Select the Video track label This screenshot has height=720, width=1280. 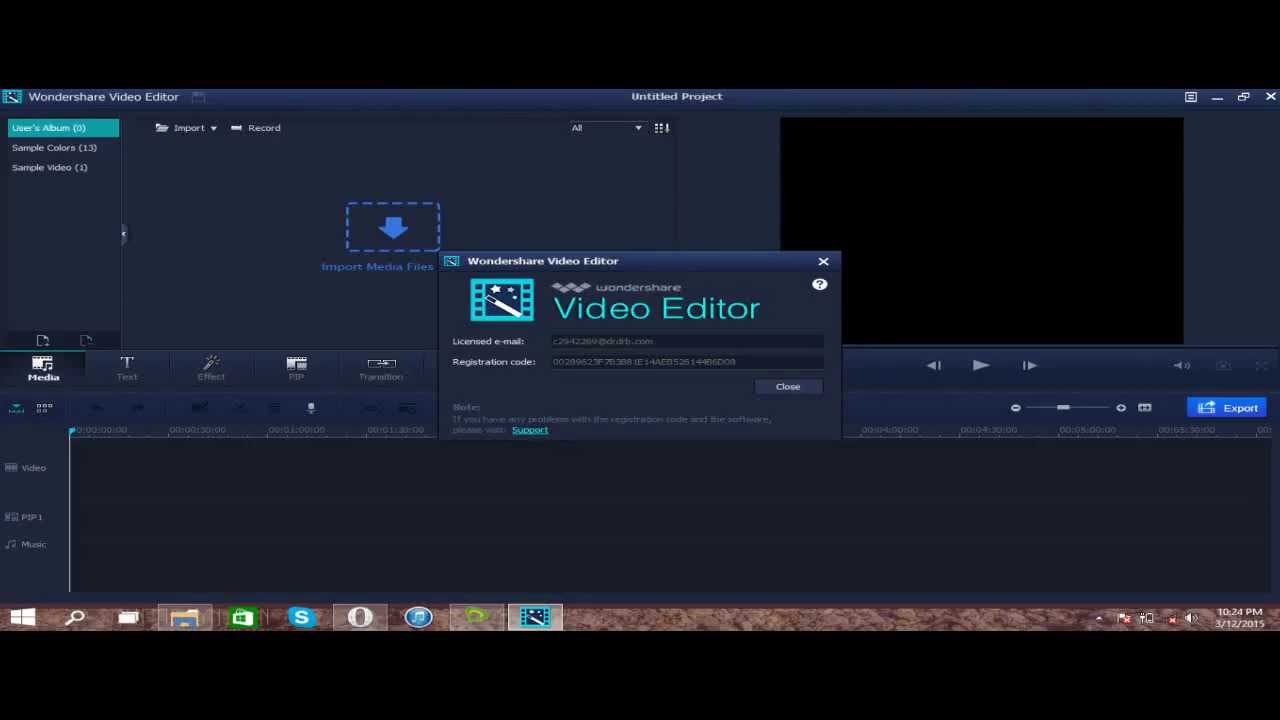point(26,468)
